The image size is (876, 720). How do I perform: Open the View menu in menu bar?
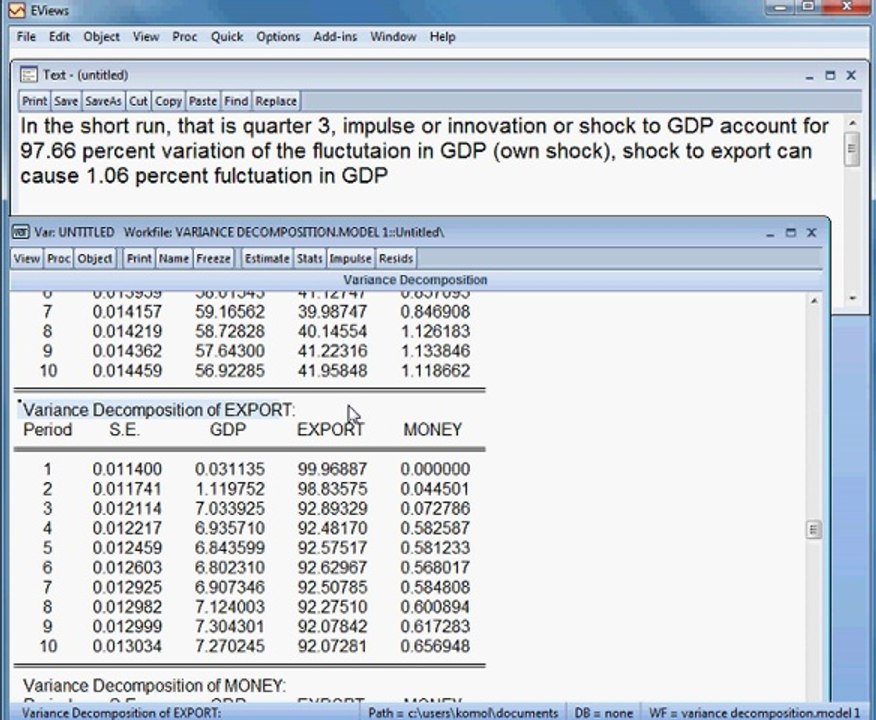pos(146,37)
